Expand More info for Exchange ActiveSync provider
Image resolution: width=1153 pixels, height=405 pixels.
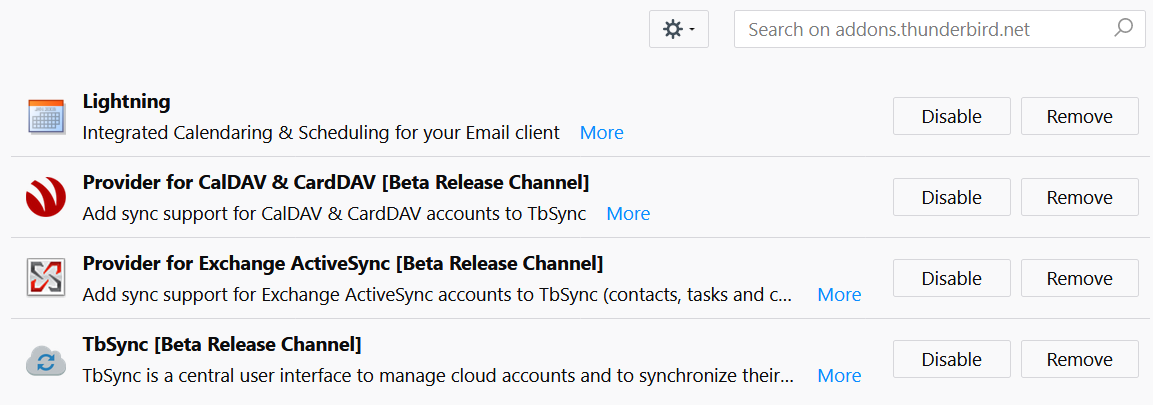[839, 294]
